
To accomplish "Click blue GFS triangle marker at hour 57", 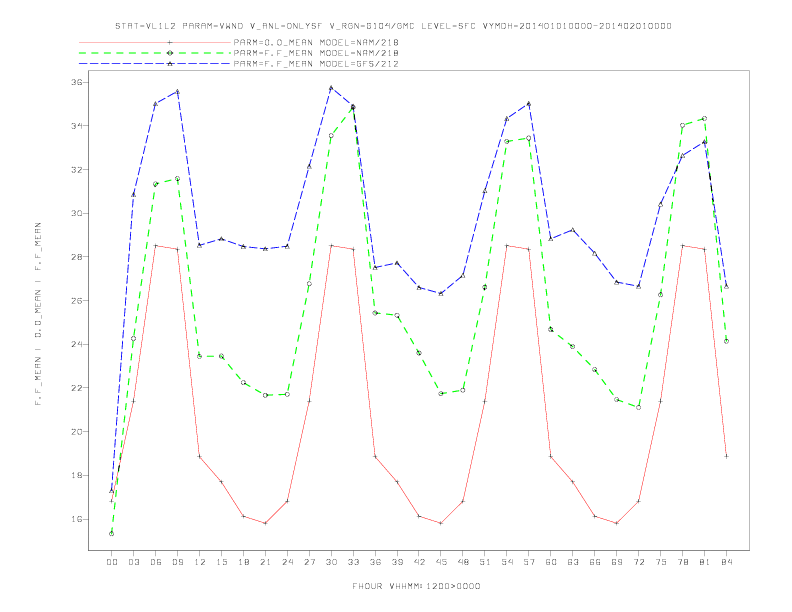I will point(529,104).
